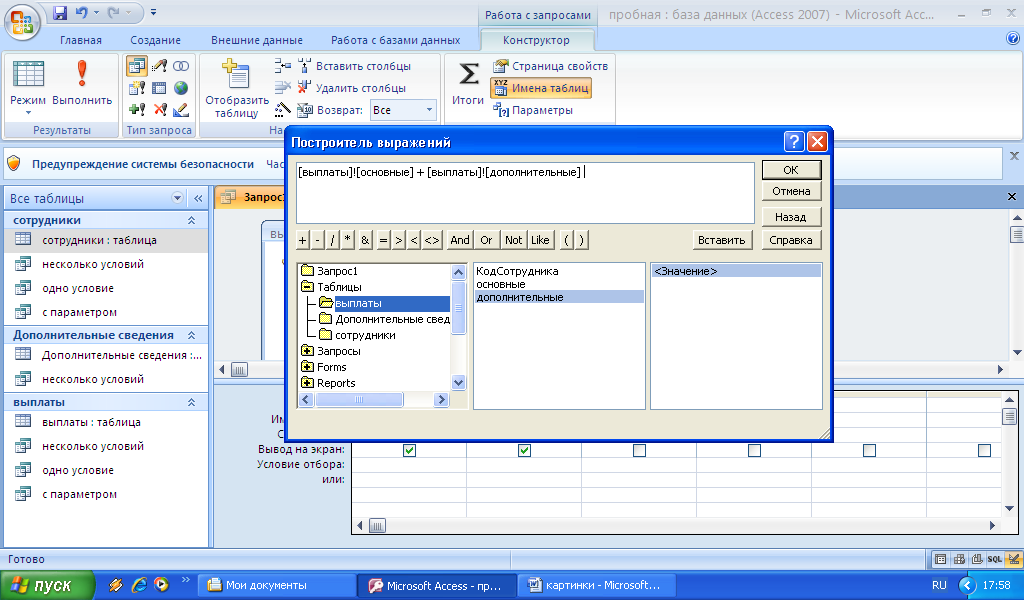Click OK in the expression builder
The width and height of the screenshot is (1024, 600).
tap(791, 170)
